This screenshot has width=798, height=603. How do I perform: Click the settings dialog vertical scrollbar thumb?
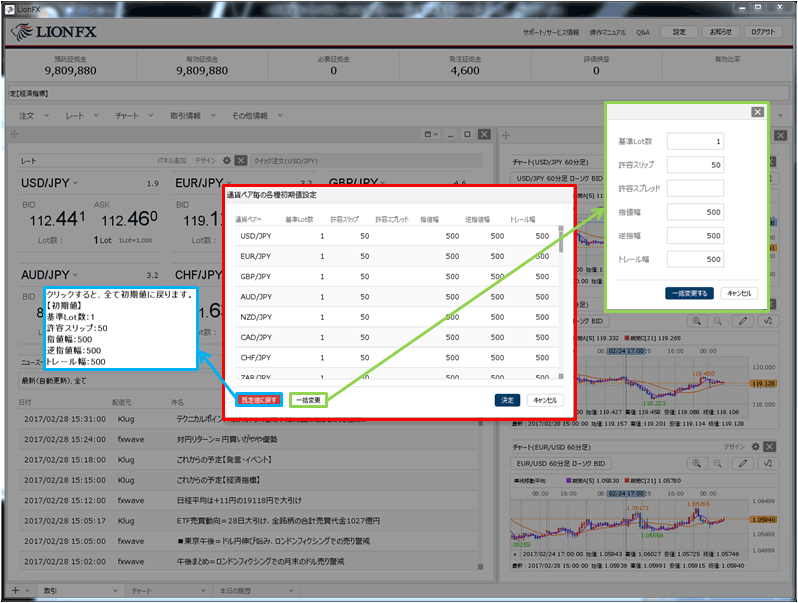561,241
